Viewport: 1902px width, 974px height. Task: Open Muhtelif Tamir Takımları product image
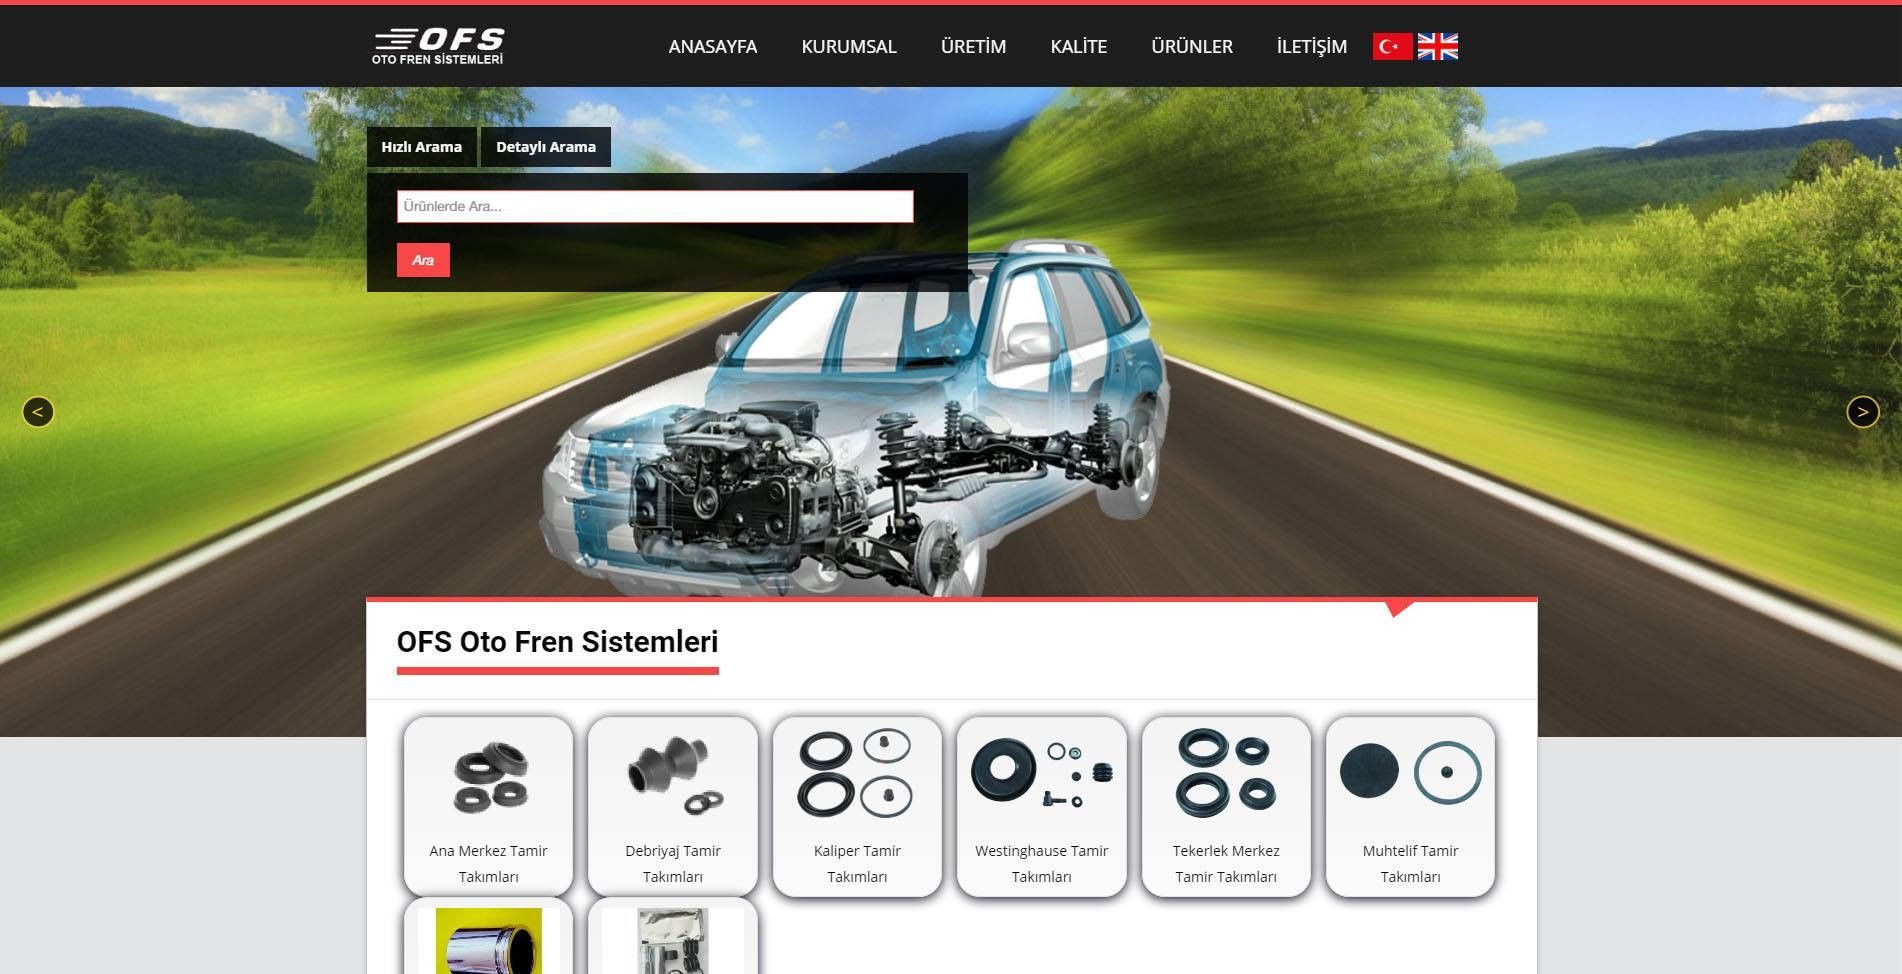click(1410, 772)
